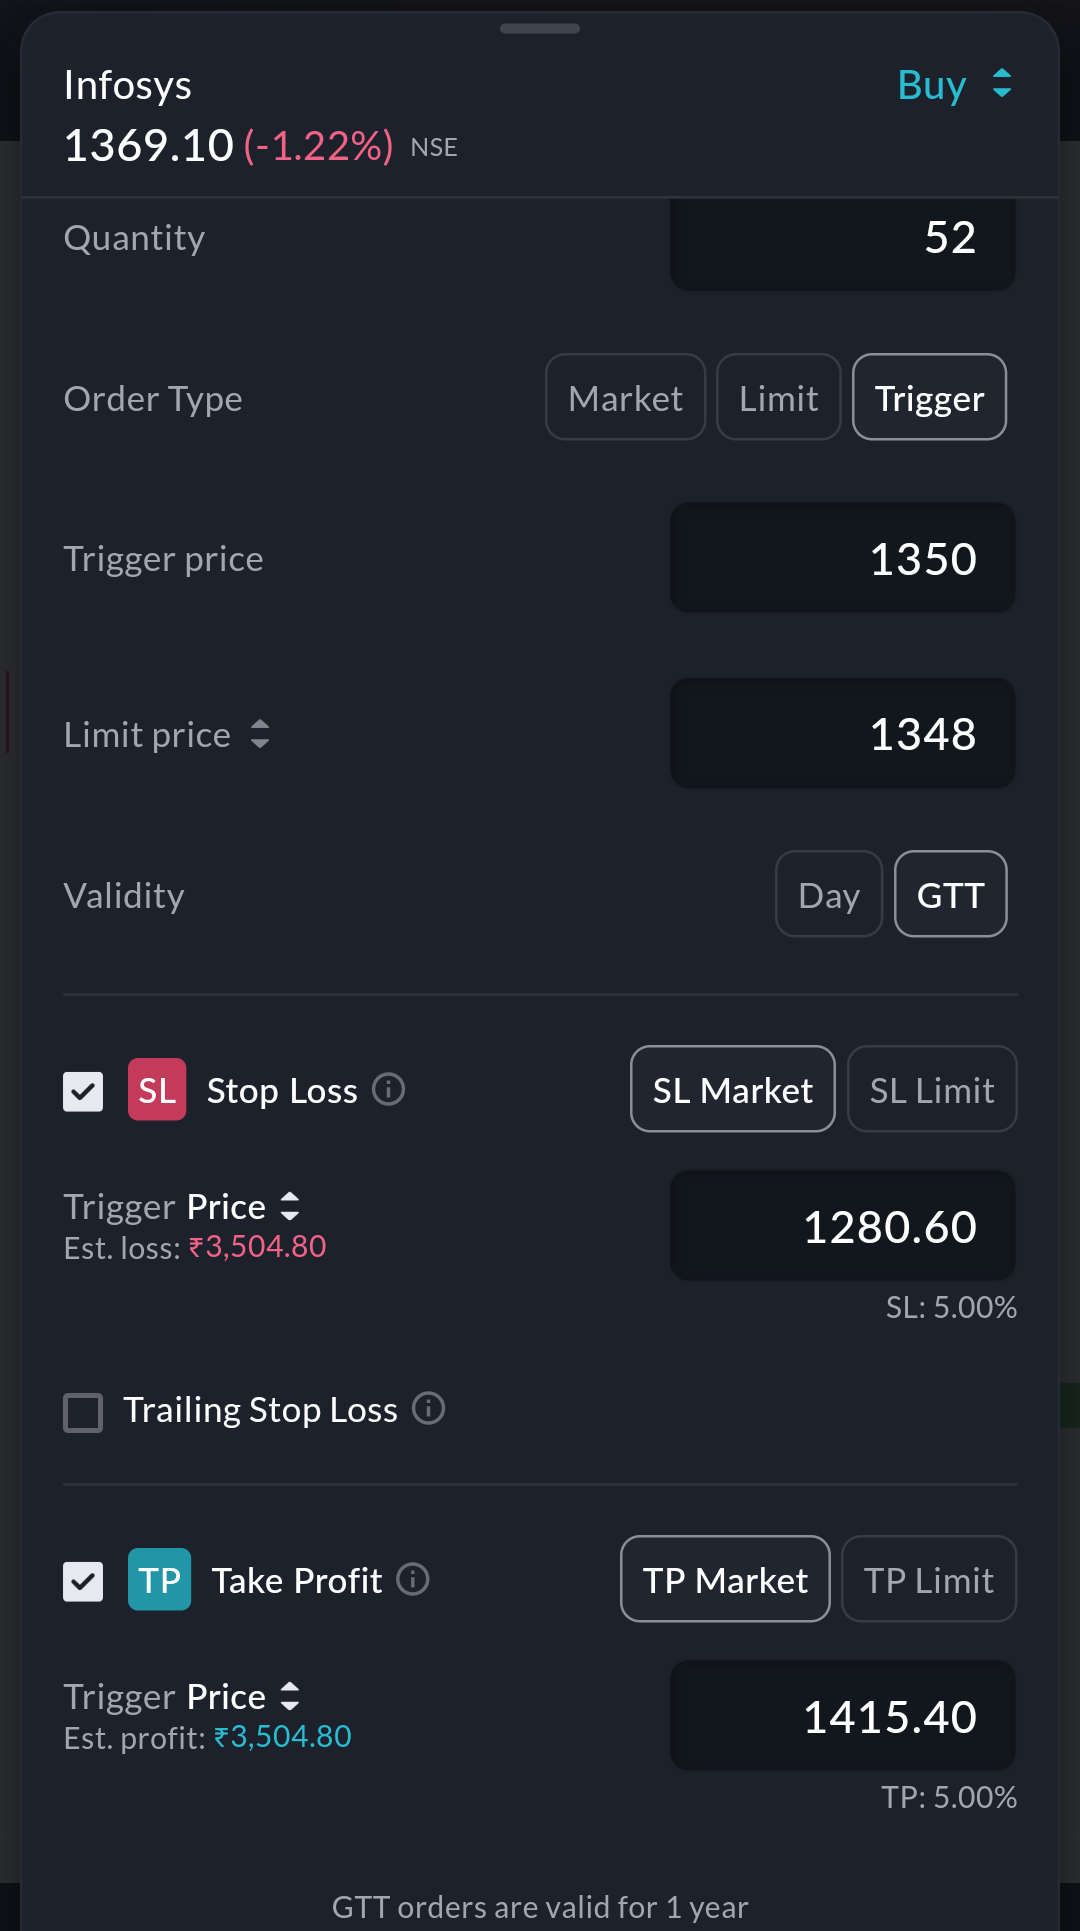Tap Trailing Stop Loss info icon
Viewport: 1080px width, 1931px height.
coord(429,1408)
